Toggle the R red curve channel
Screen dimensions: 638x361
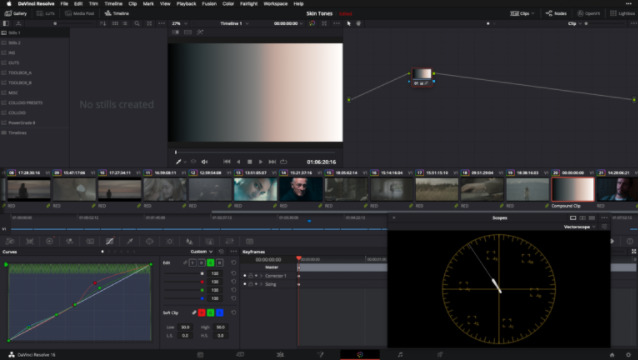tap(201, 263)
